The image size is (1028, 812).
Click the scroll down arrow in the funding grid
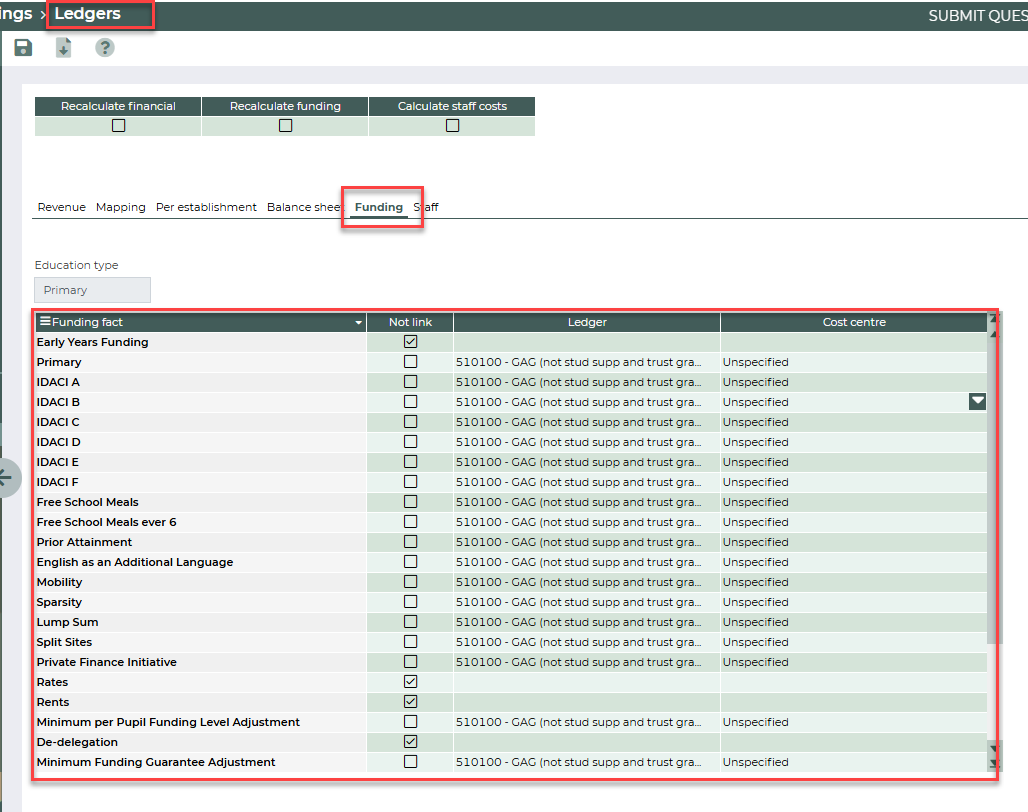click(x=993, y=748)
